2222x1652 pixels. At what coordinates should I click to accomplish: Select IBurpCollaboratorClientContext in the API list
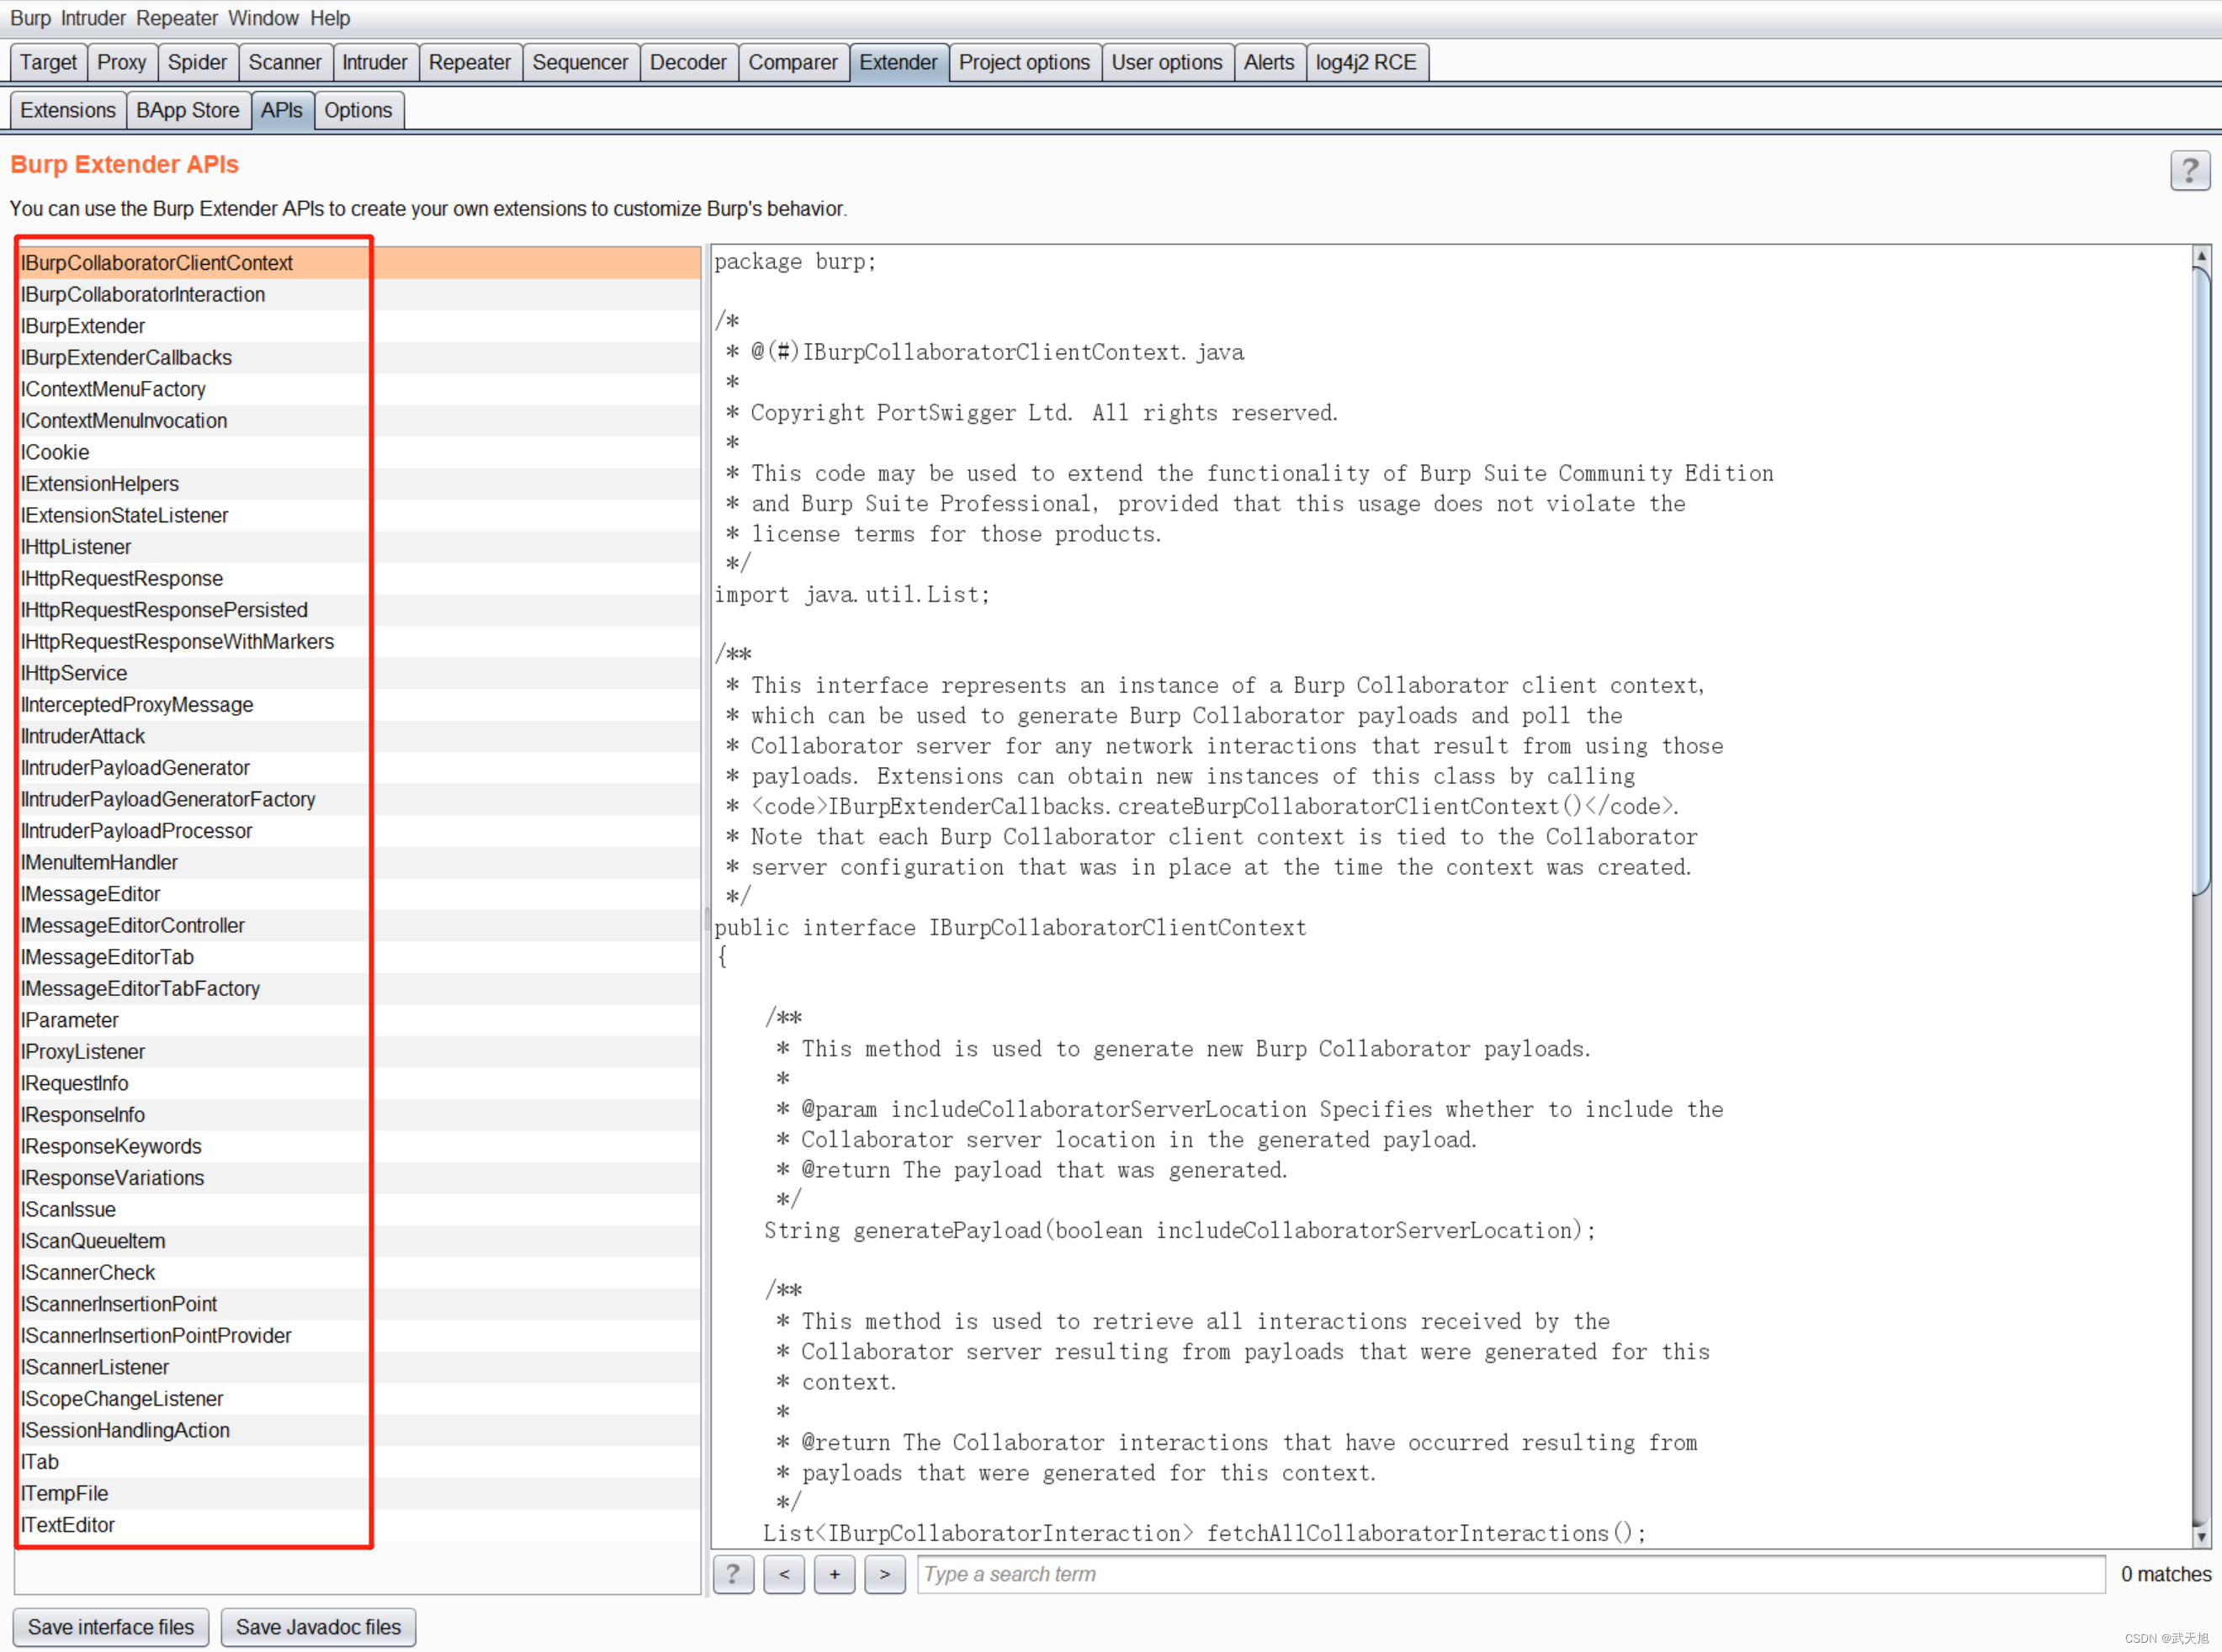[x=359, y=263]
